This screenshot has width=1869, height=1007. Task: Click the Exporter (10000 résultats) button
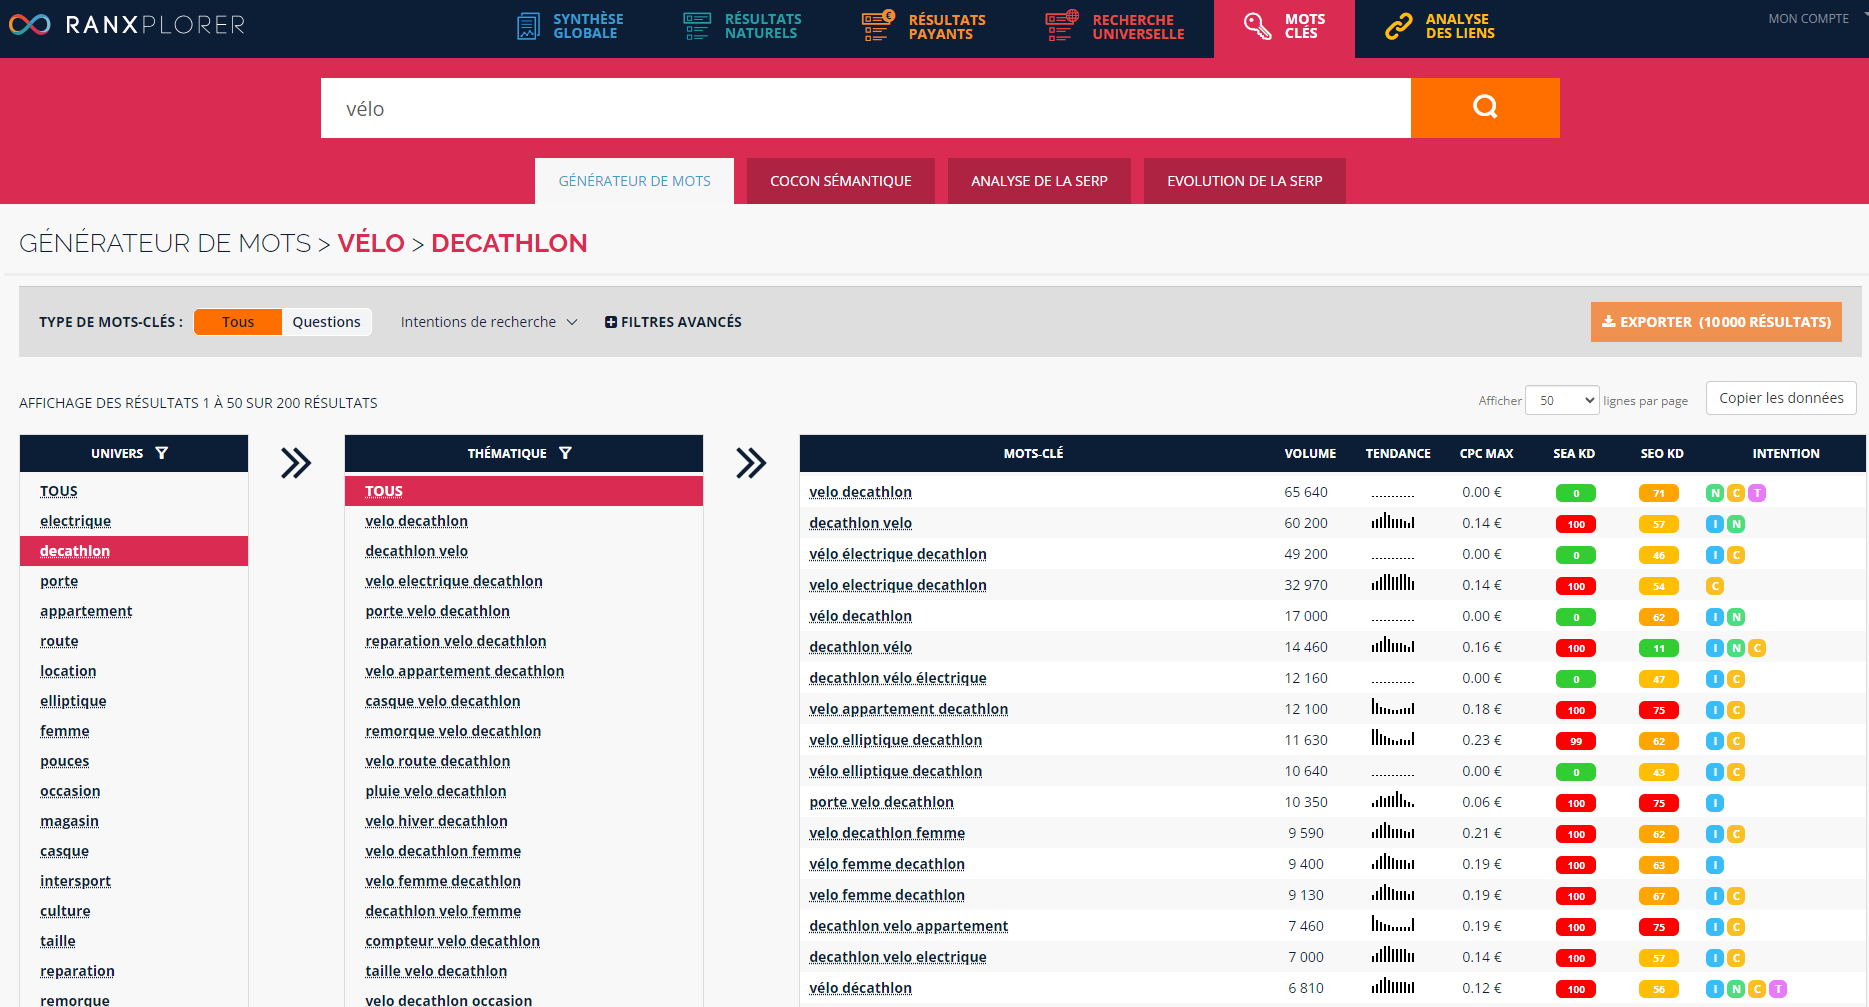1716,322
